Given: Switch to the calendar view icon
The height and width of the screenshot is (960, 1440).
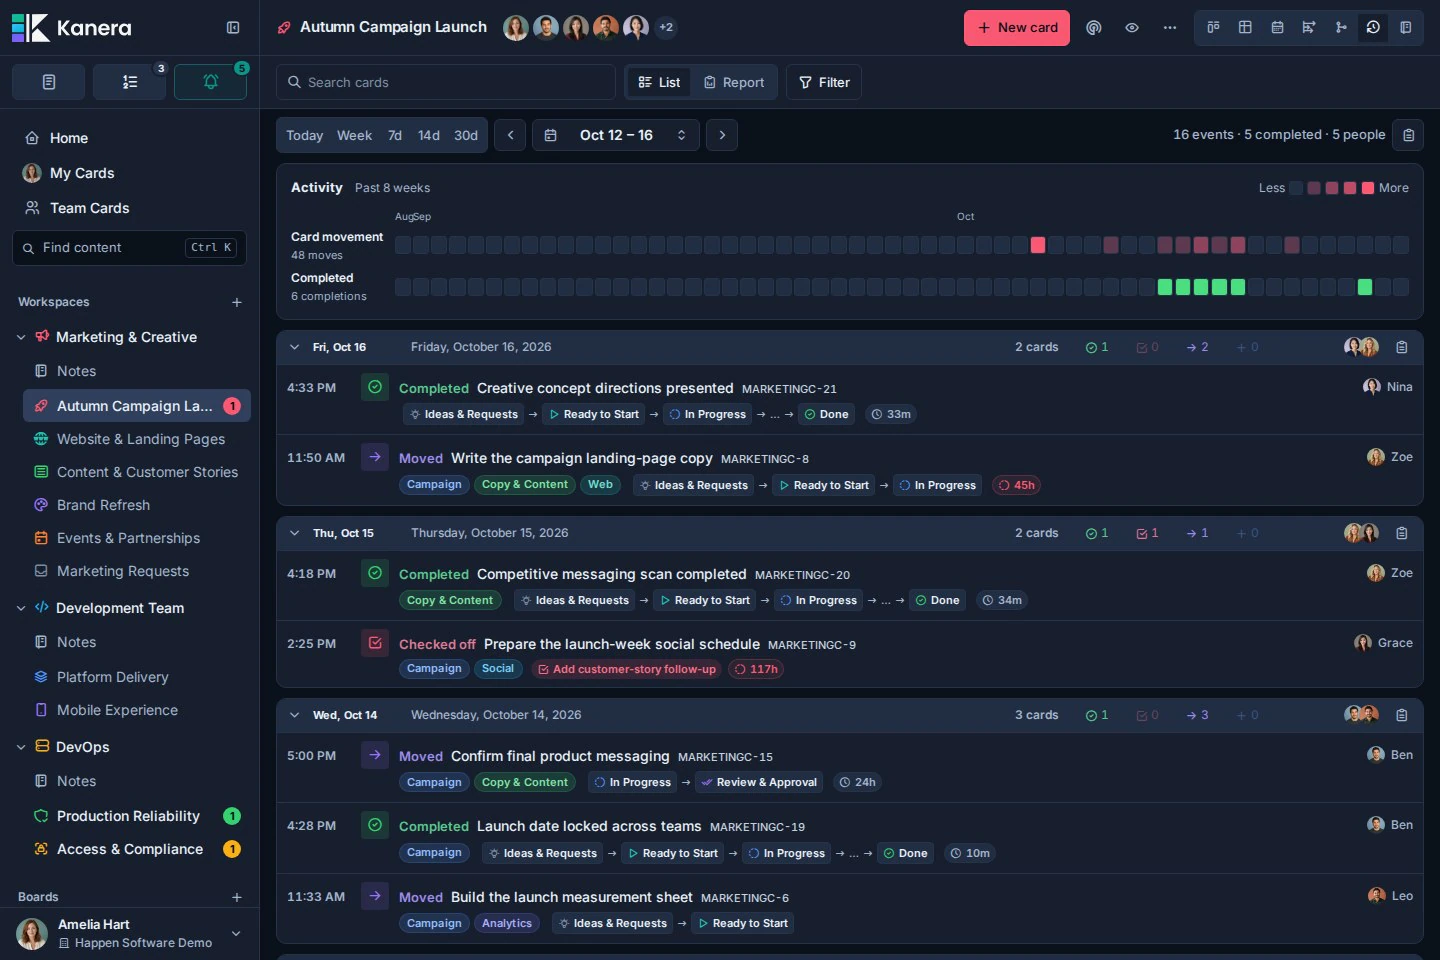Looking at the screenshot, I should 1277,28.
